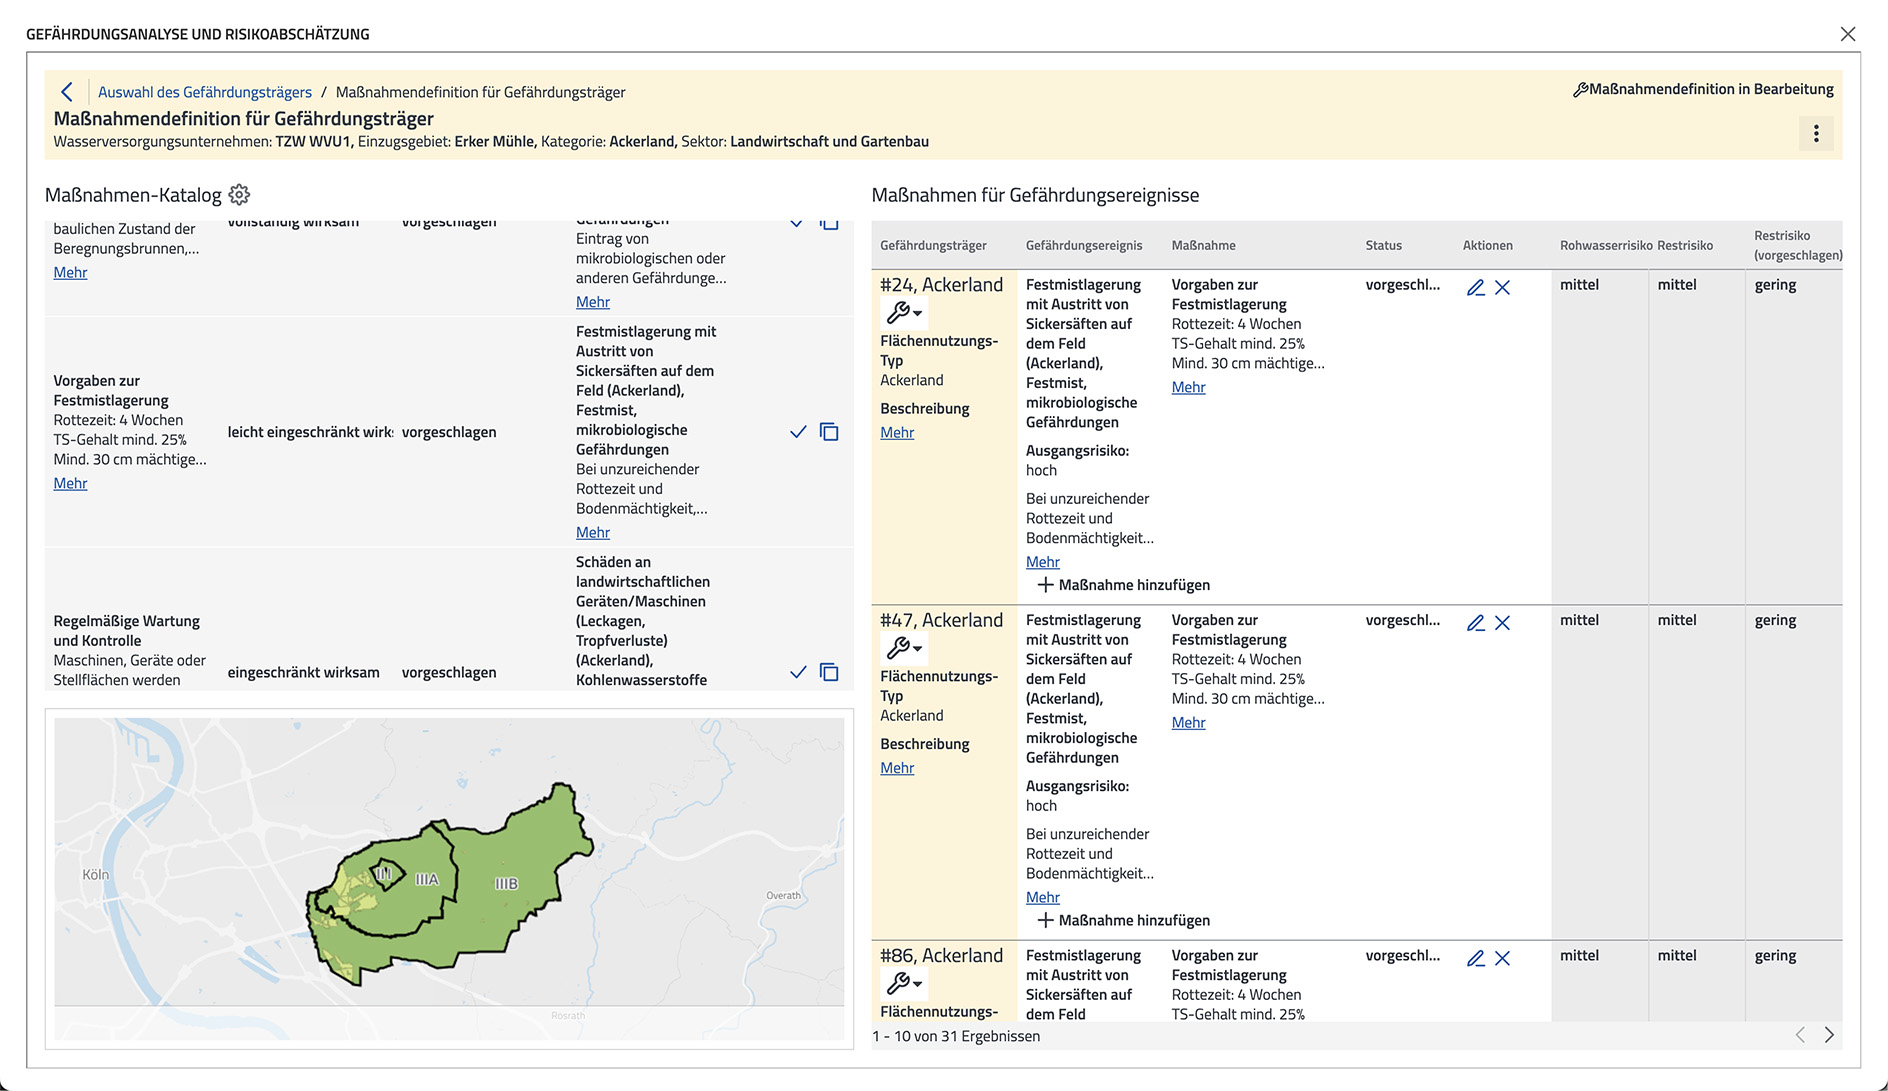Expand the wrench dropdown arrow for #86
Image resolution: width=1888 pixels, height=1091 pixels.
pyautogui.click(x=917, y=985)
